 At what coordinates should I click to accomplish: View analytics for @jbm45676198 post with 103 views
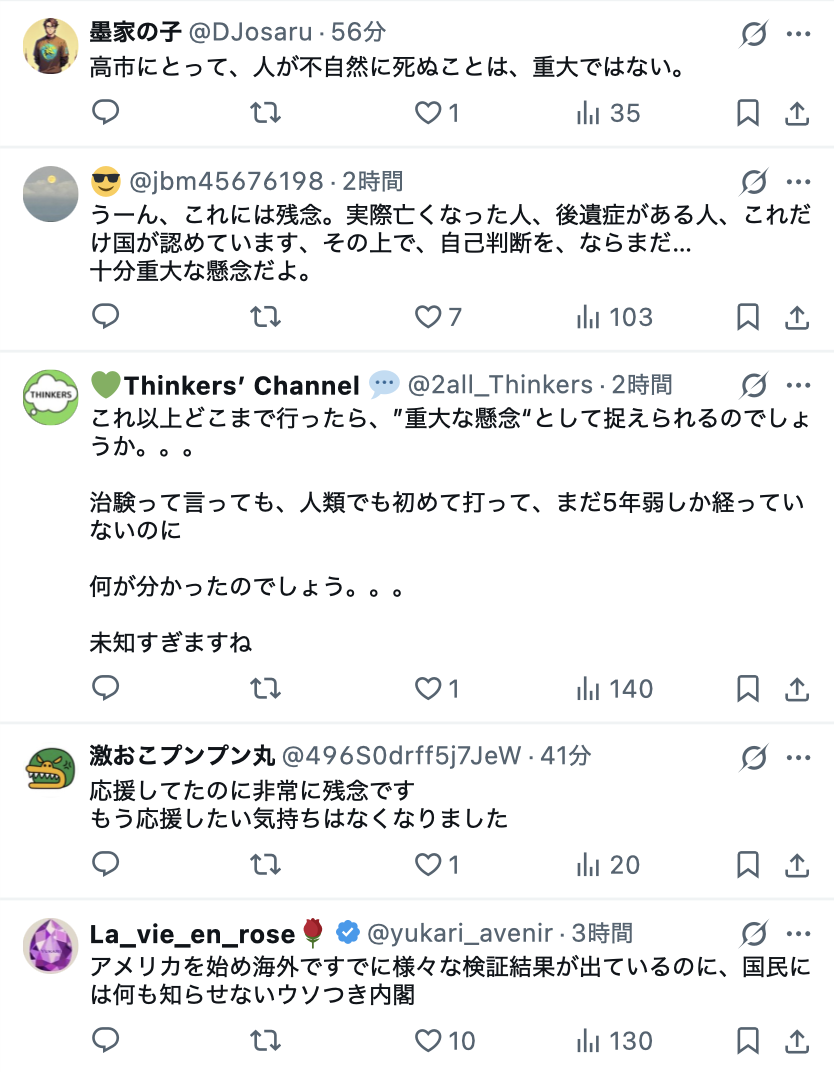pyautogui.click(x=614, y=317)
